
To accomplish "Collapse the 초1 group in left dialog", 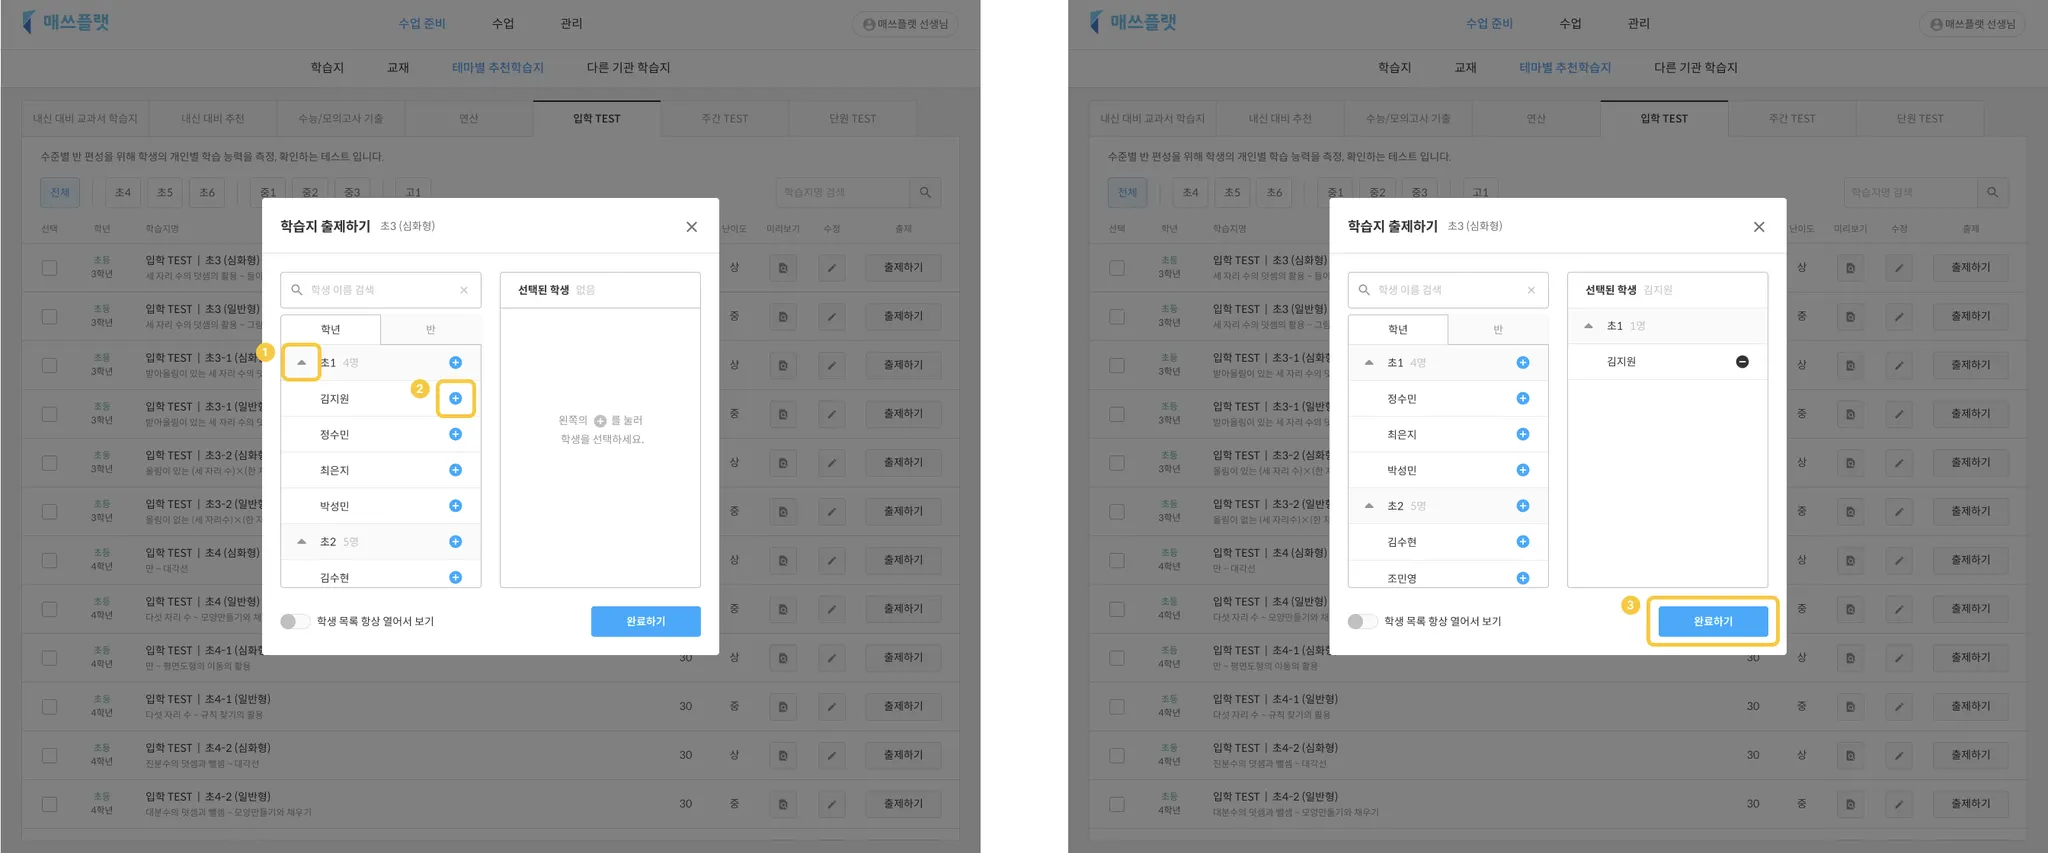I will click(x=301, y=362).
